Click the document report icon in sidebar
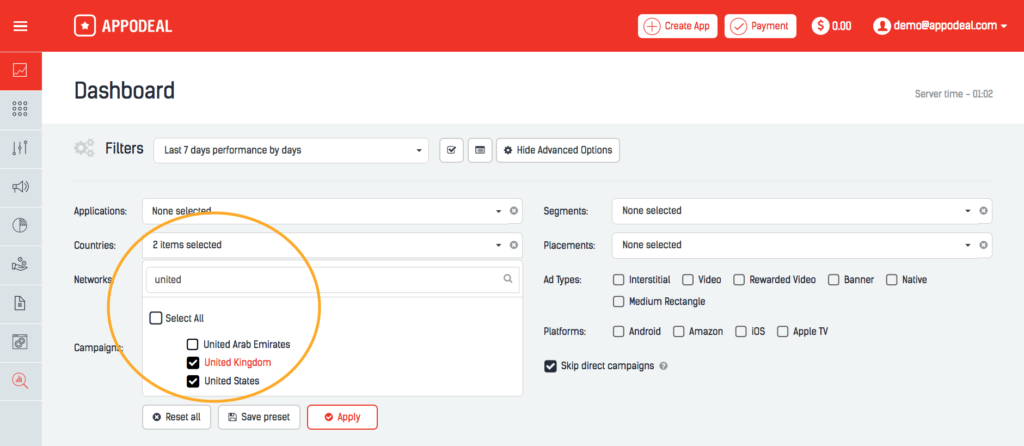 point(20,302)
